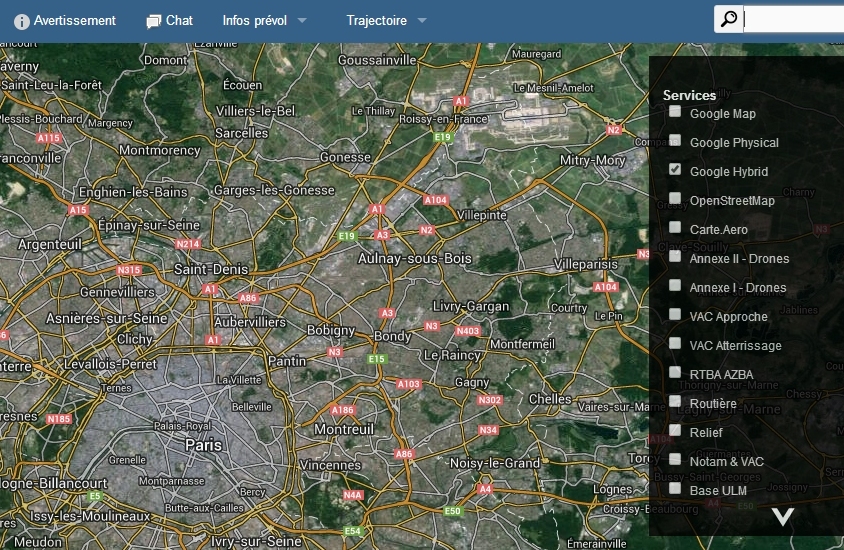The image size is (844, 550).
Task: Open the Trajectoire dropdown arrow
Action: tap(422, 20)
